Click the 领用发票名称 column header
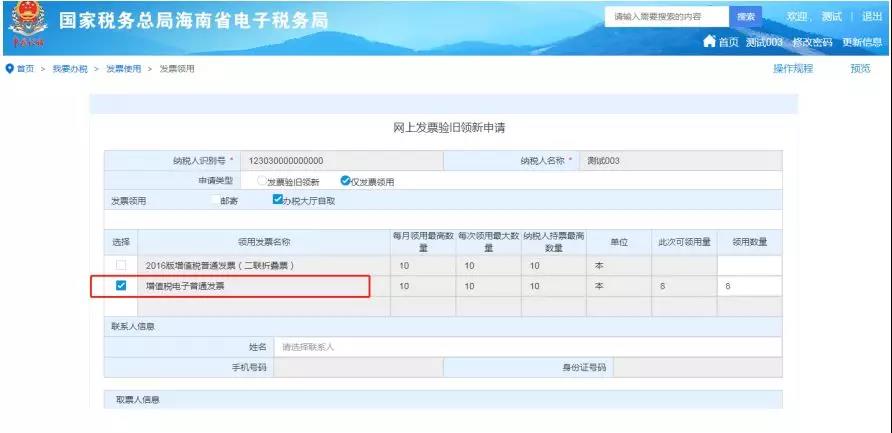892x433 pixels. coord(264,242)
